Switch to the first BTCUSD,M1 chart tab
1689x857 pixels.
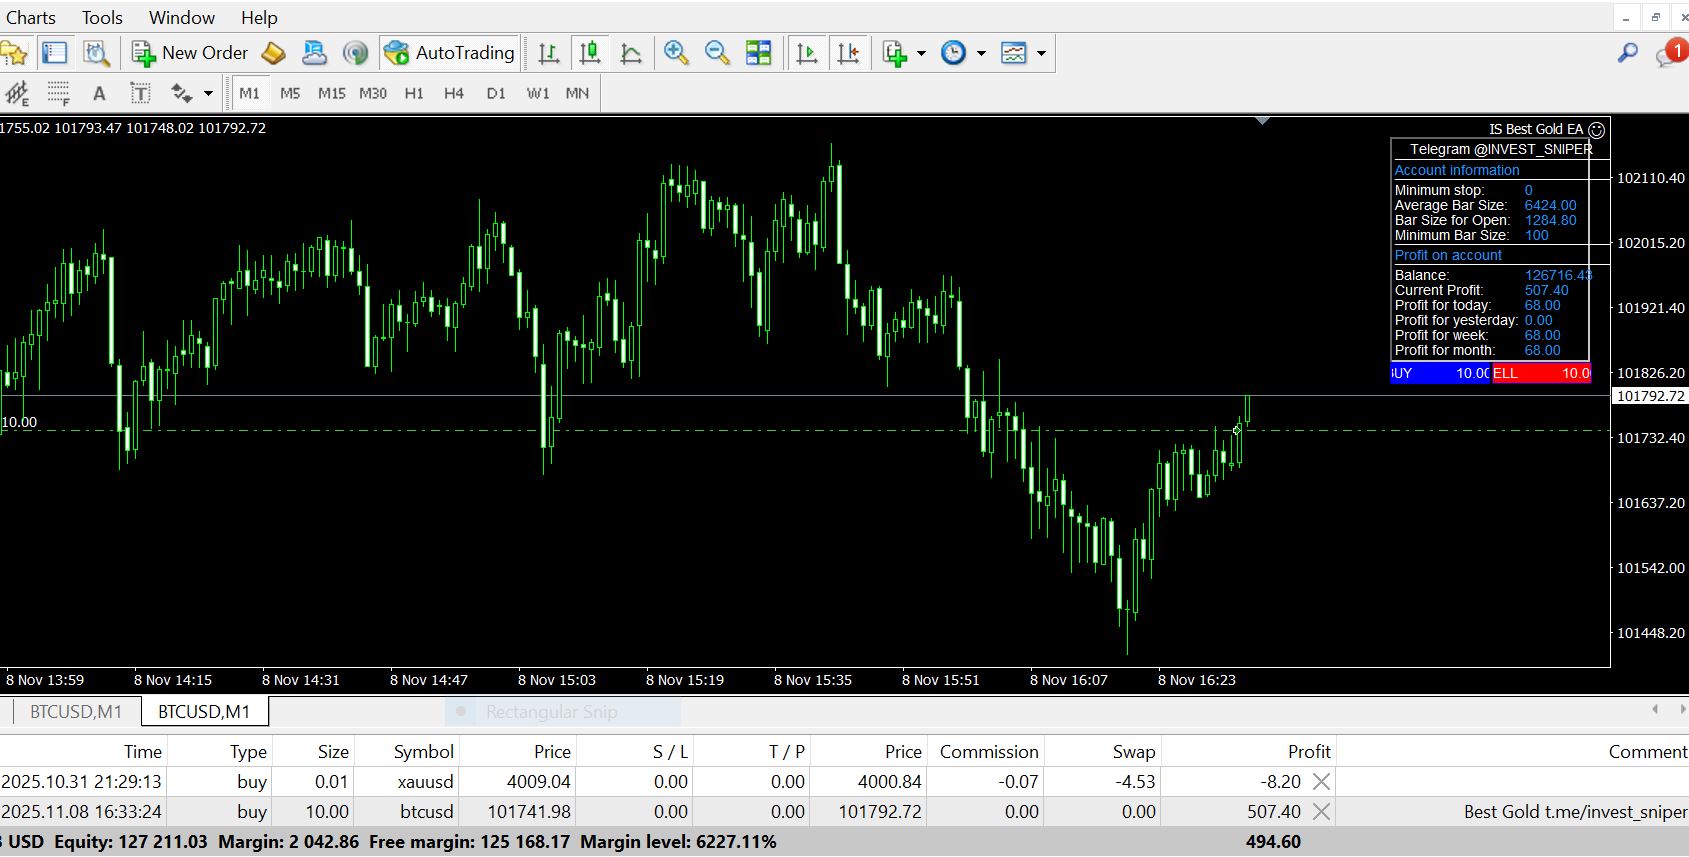point(75,712)
